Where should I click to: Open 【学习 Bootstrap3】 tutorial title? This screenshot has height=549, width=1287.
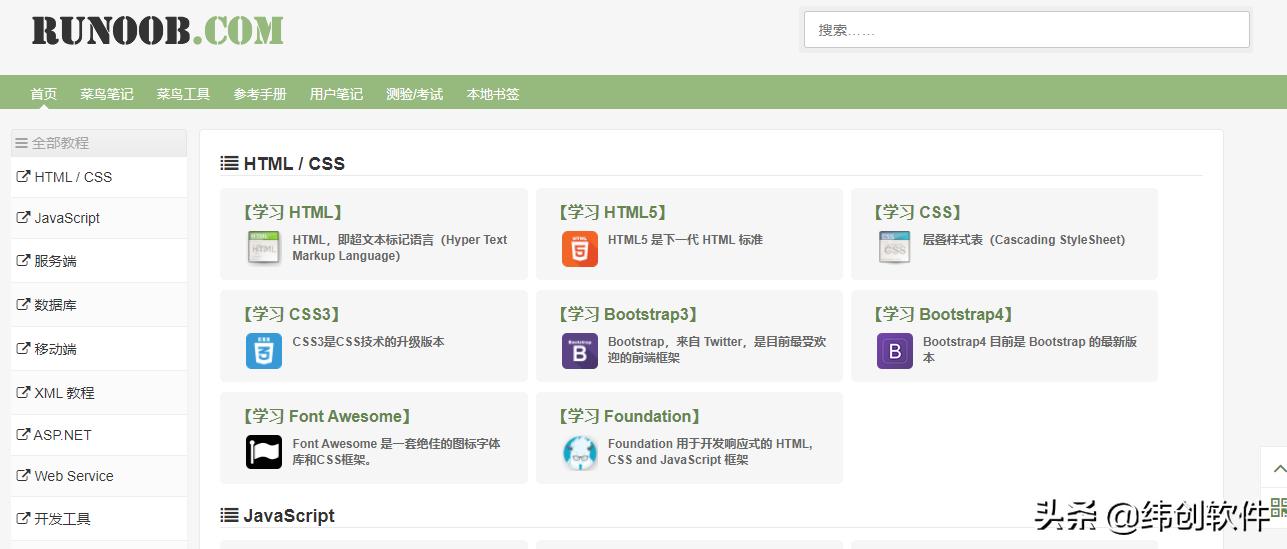coord(629,314)
